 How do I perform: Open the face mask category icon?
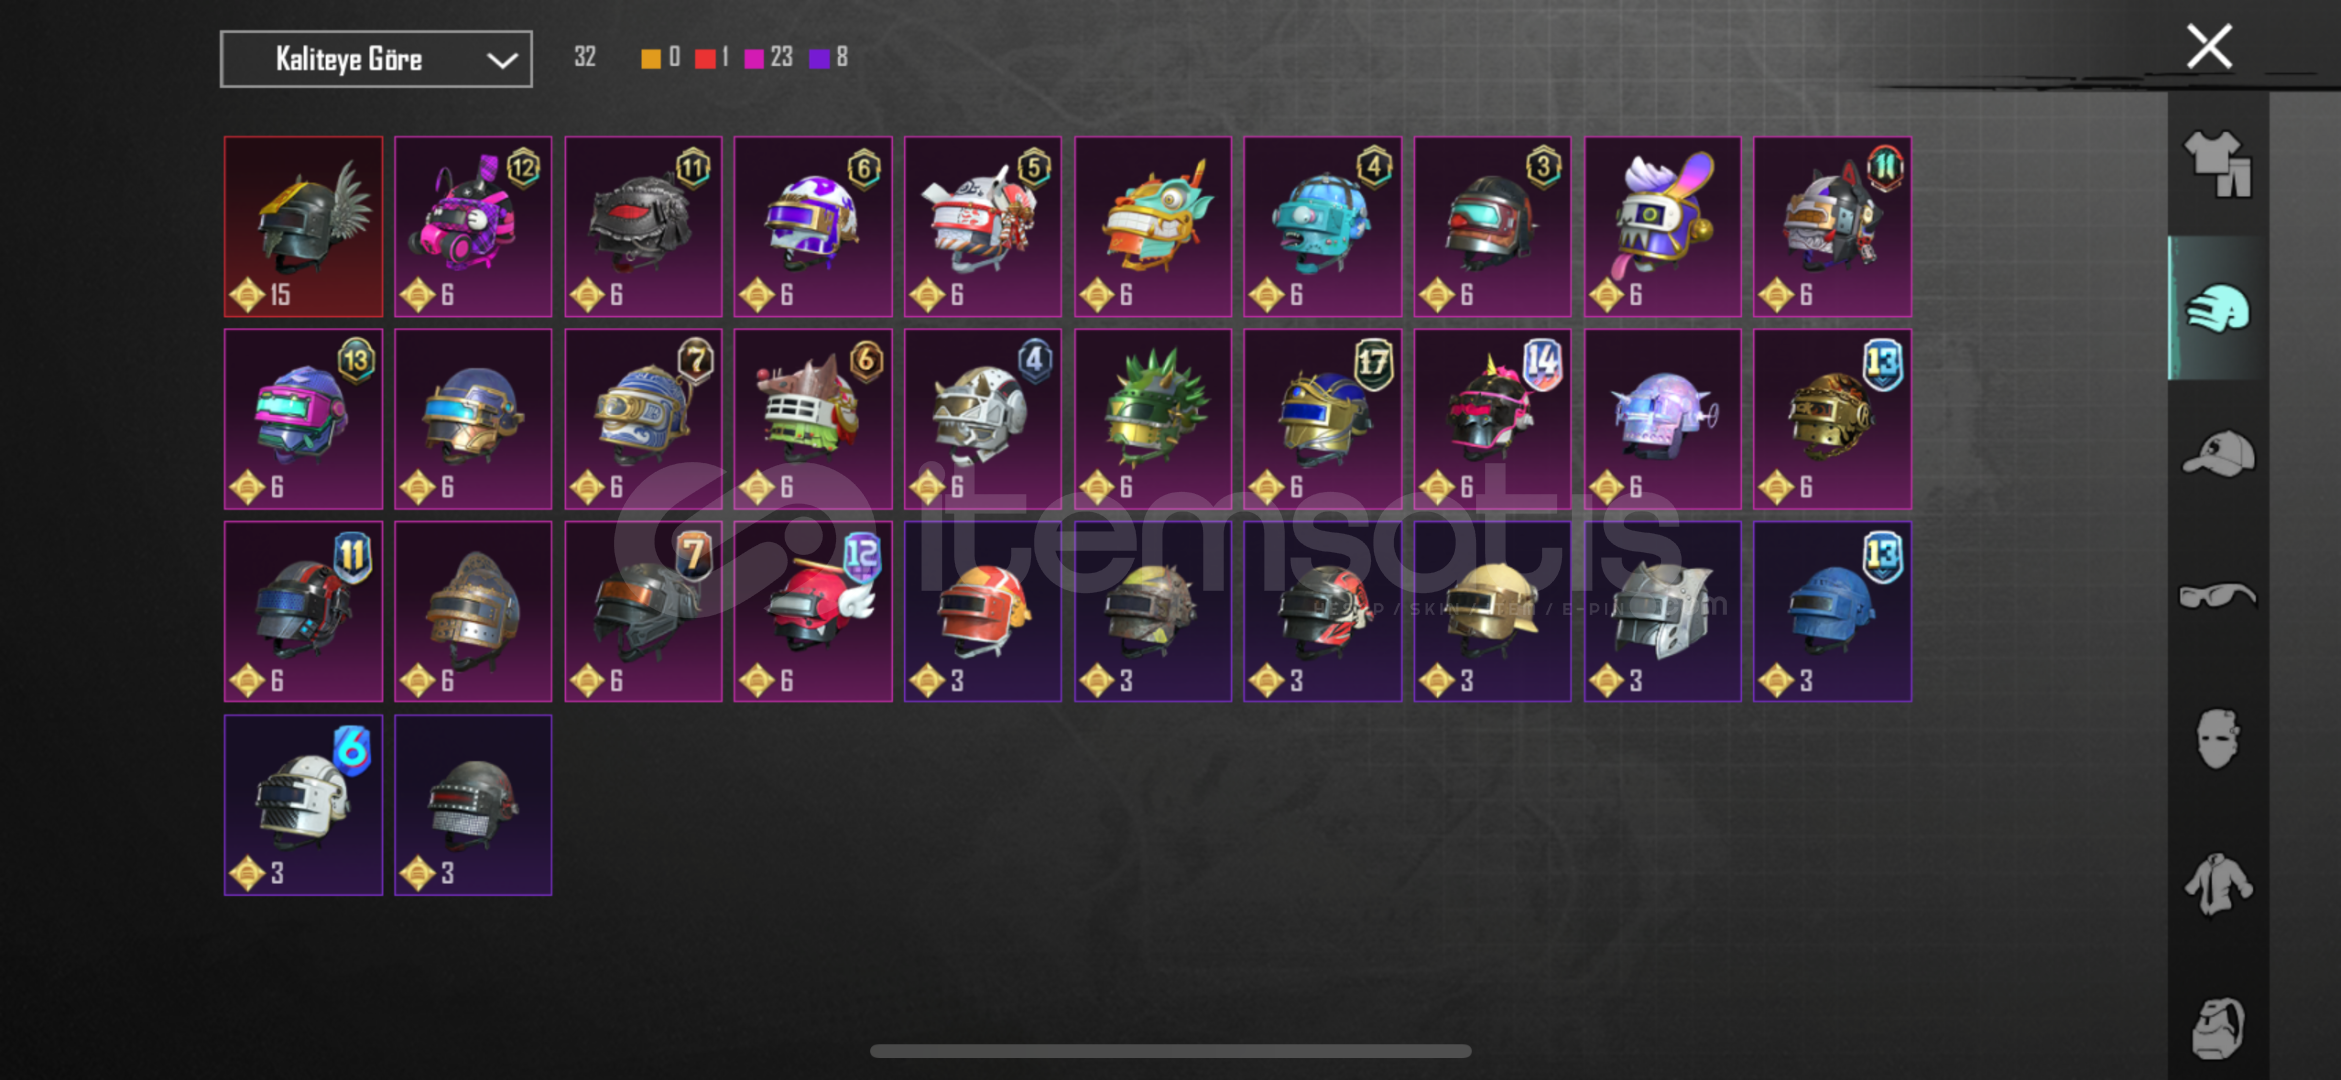pyautogui.click(x=2218, y=739)
